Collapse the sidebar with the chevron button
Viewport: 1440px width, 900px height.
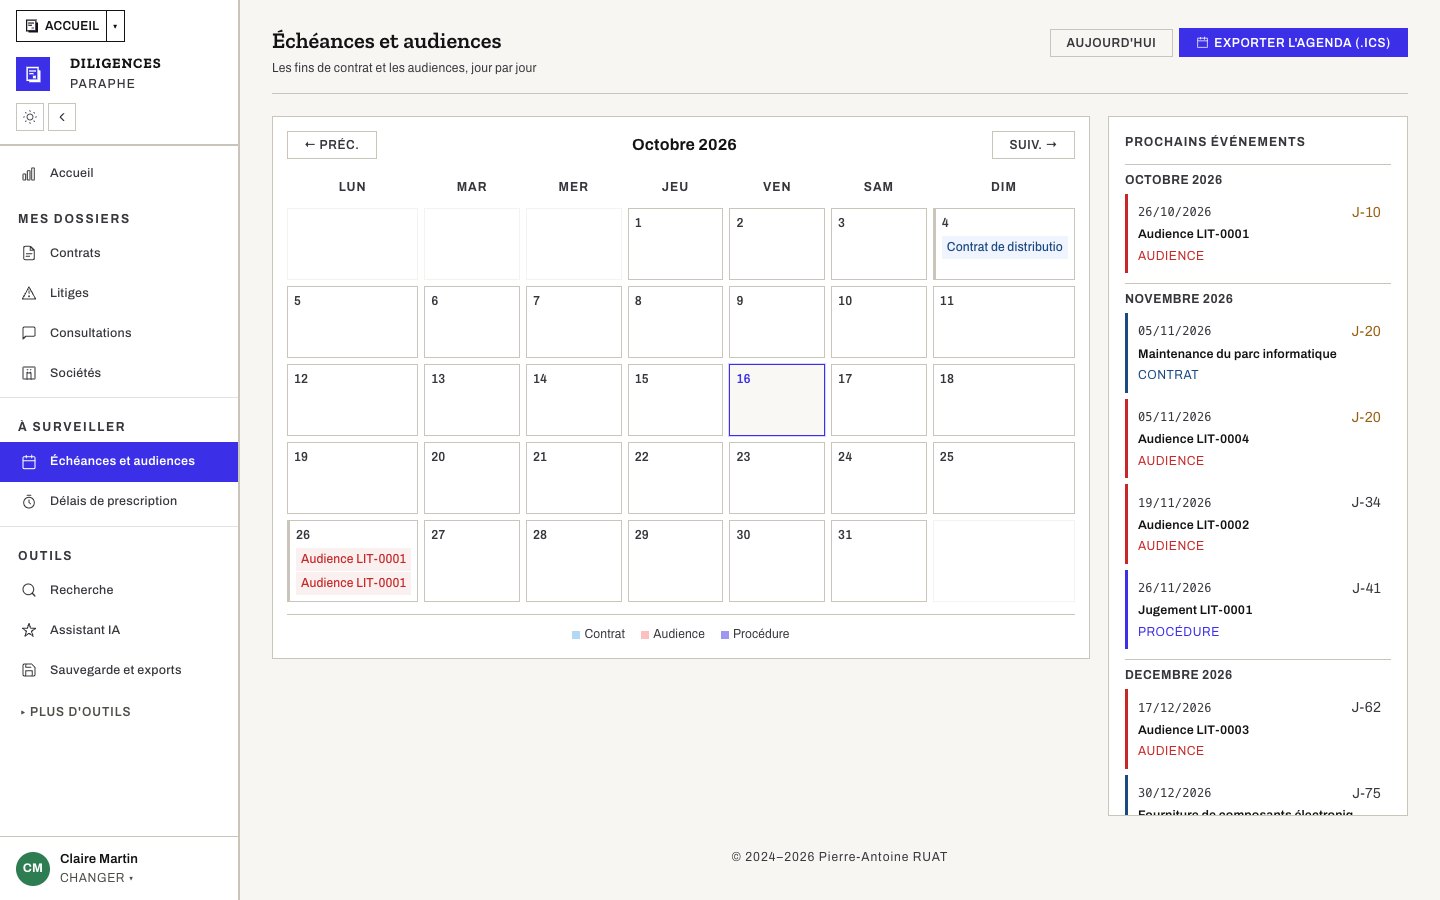(62, 117)
